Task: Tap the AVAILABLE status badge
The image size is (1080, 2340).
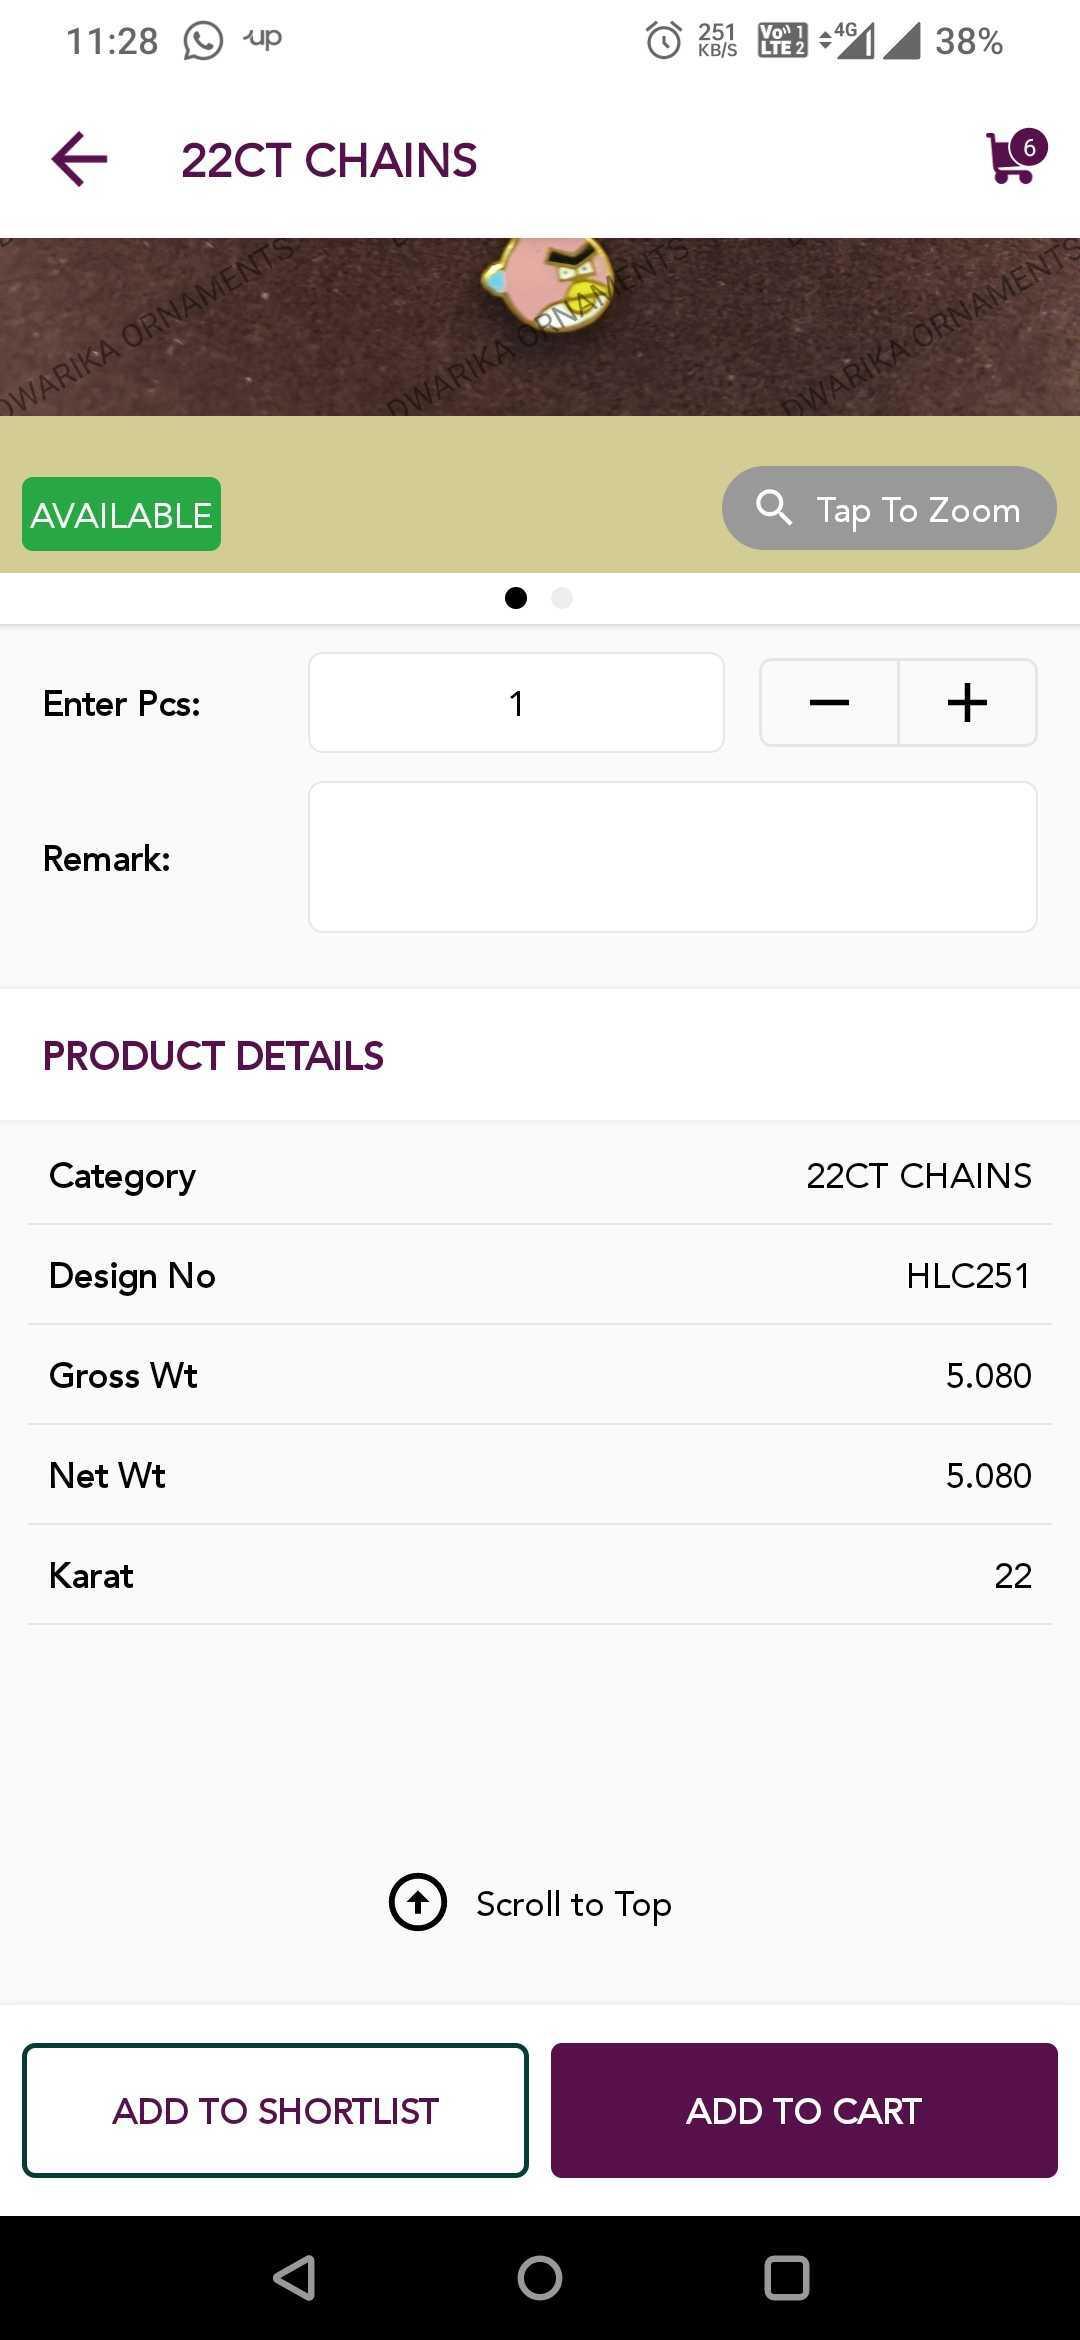Action: (121, 514)
